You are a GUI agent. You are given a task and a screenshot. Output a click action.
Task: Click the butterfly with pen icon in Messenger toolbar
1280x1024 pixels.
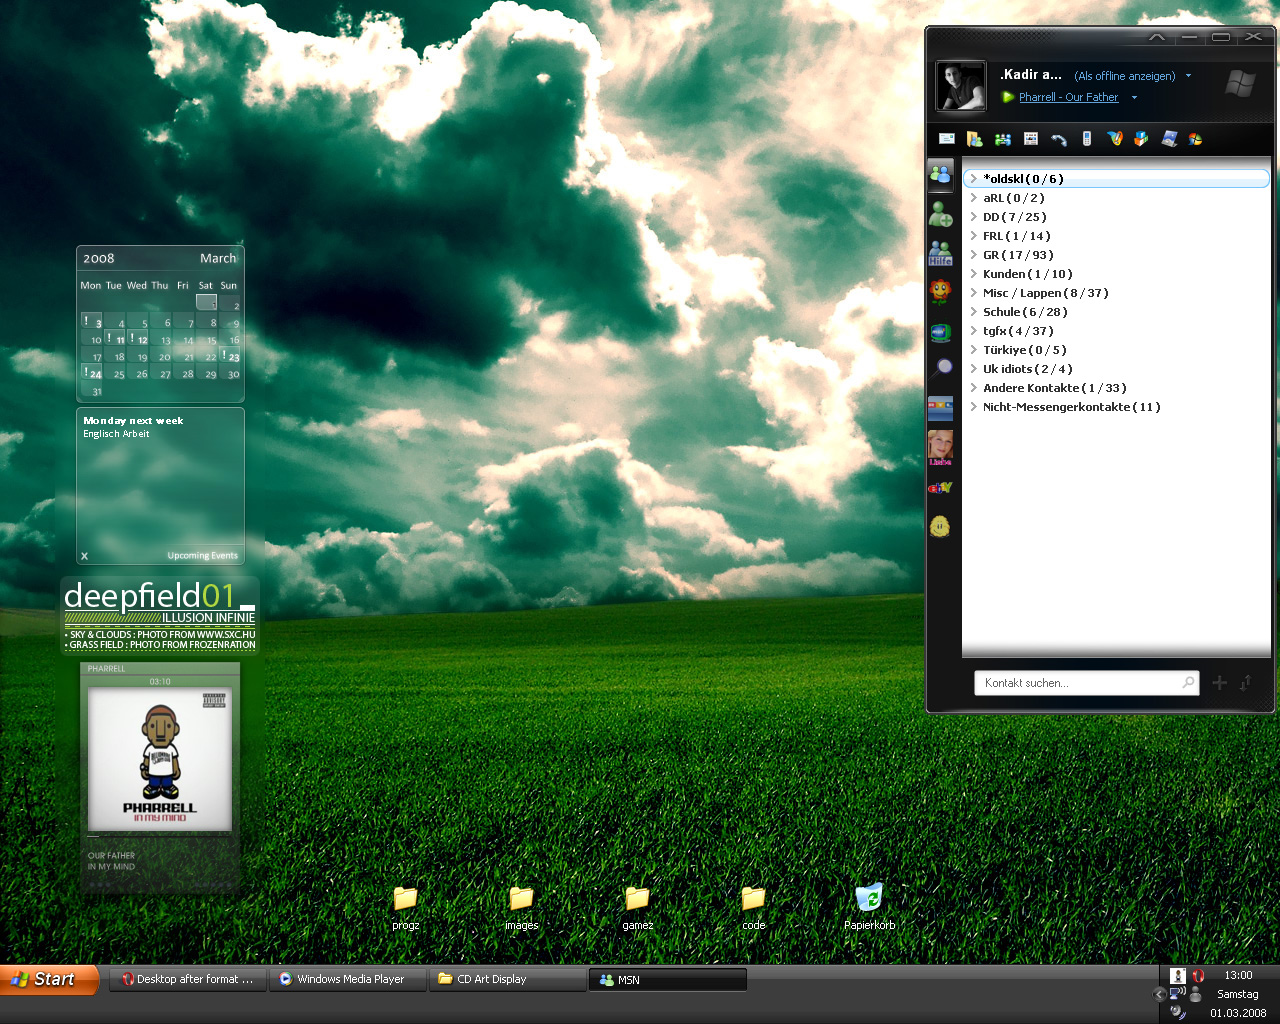1114,139
